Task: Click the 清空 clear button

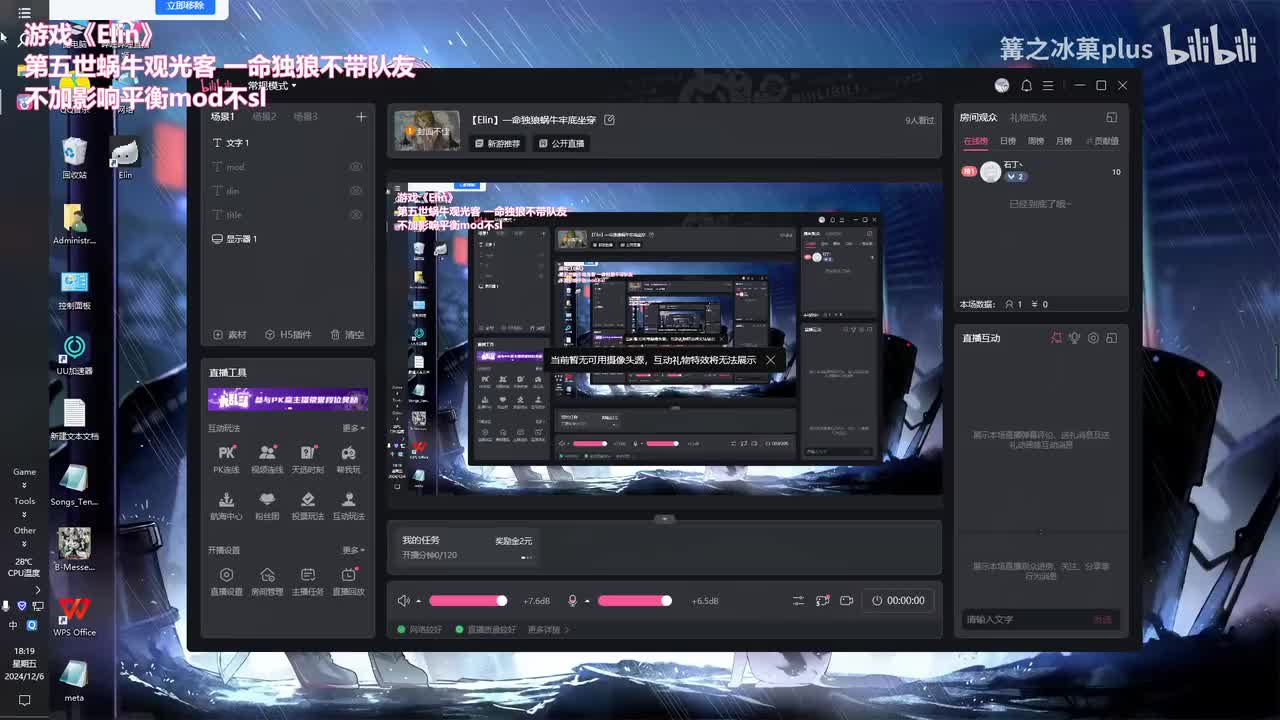Action: point(347,335)
